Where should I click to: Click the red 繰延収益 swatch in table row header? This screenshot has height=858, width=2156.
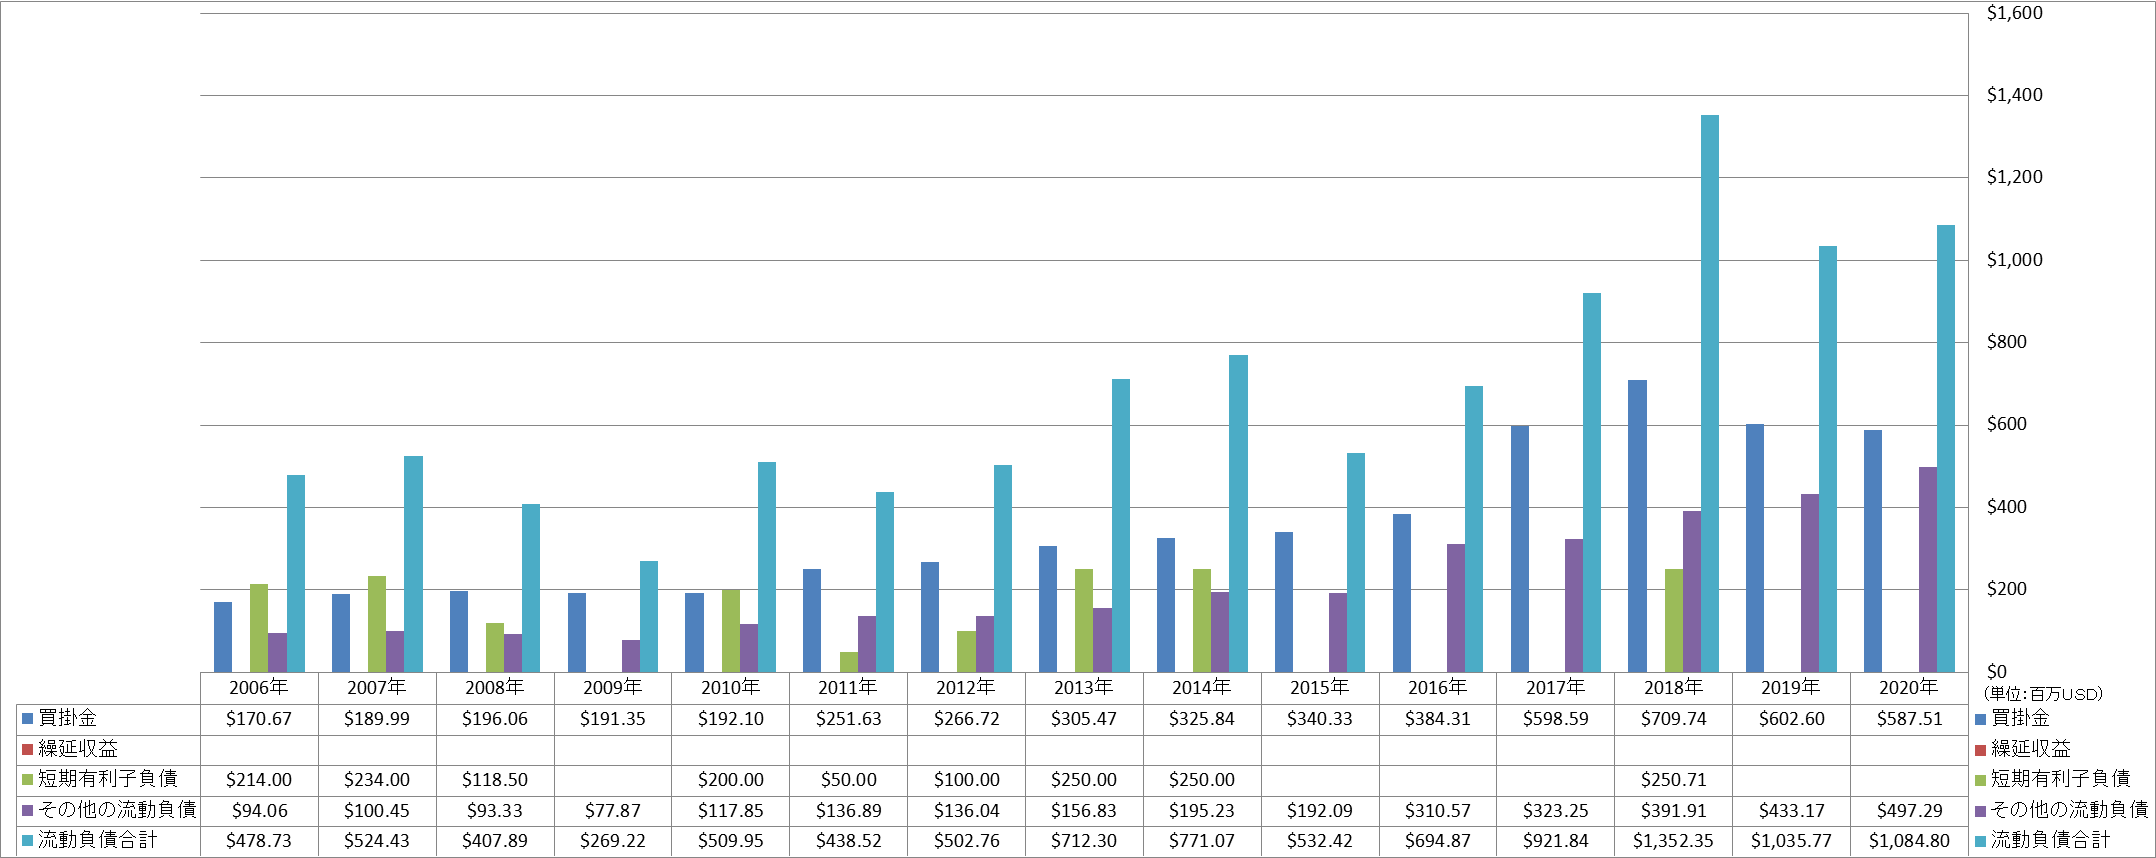[x=28, y=749]
